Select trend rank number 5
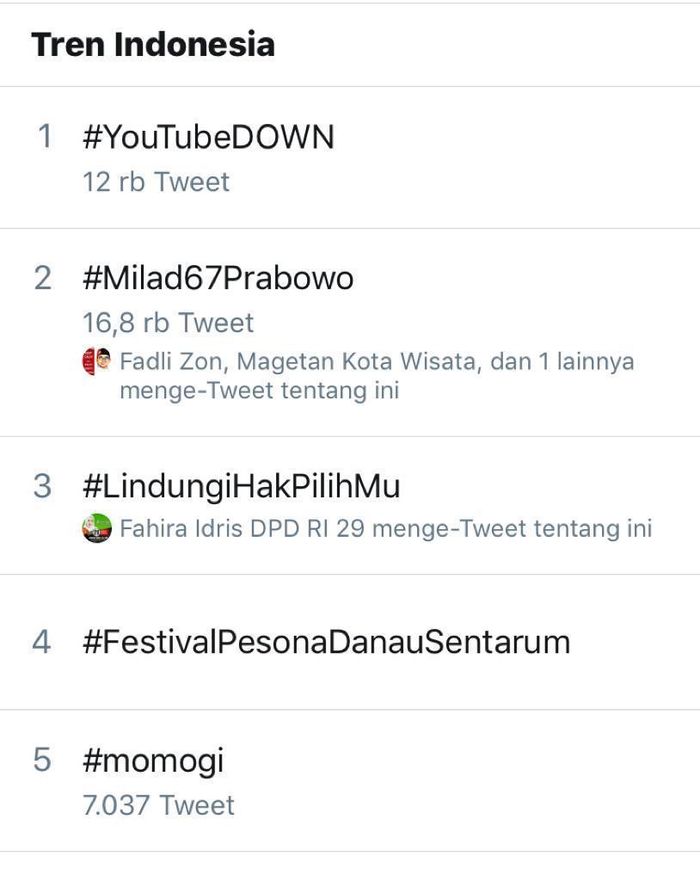 tap(42, 760)
